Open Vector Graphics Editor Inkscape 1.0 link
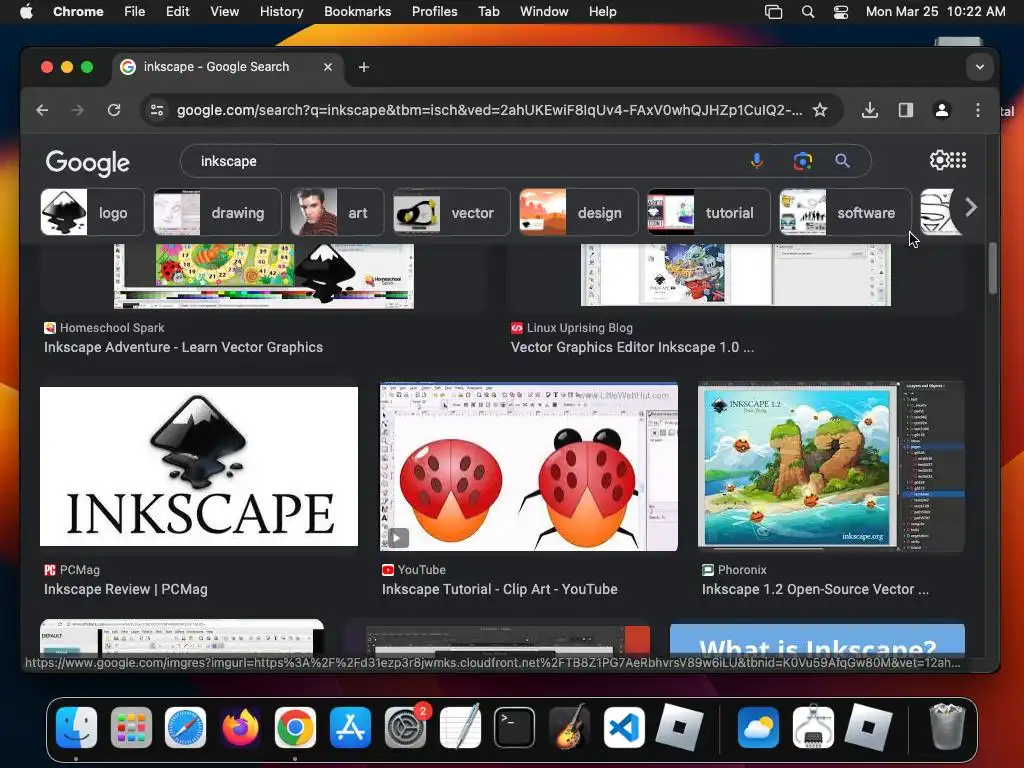1024x768 pixels. coord(632,347)
